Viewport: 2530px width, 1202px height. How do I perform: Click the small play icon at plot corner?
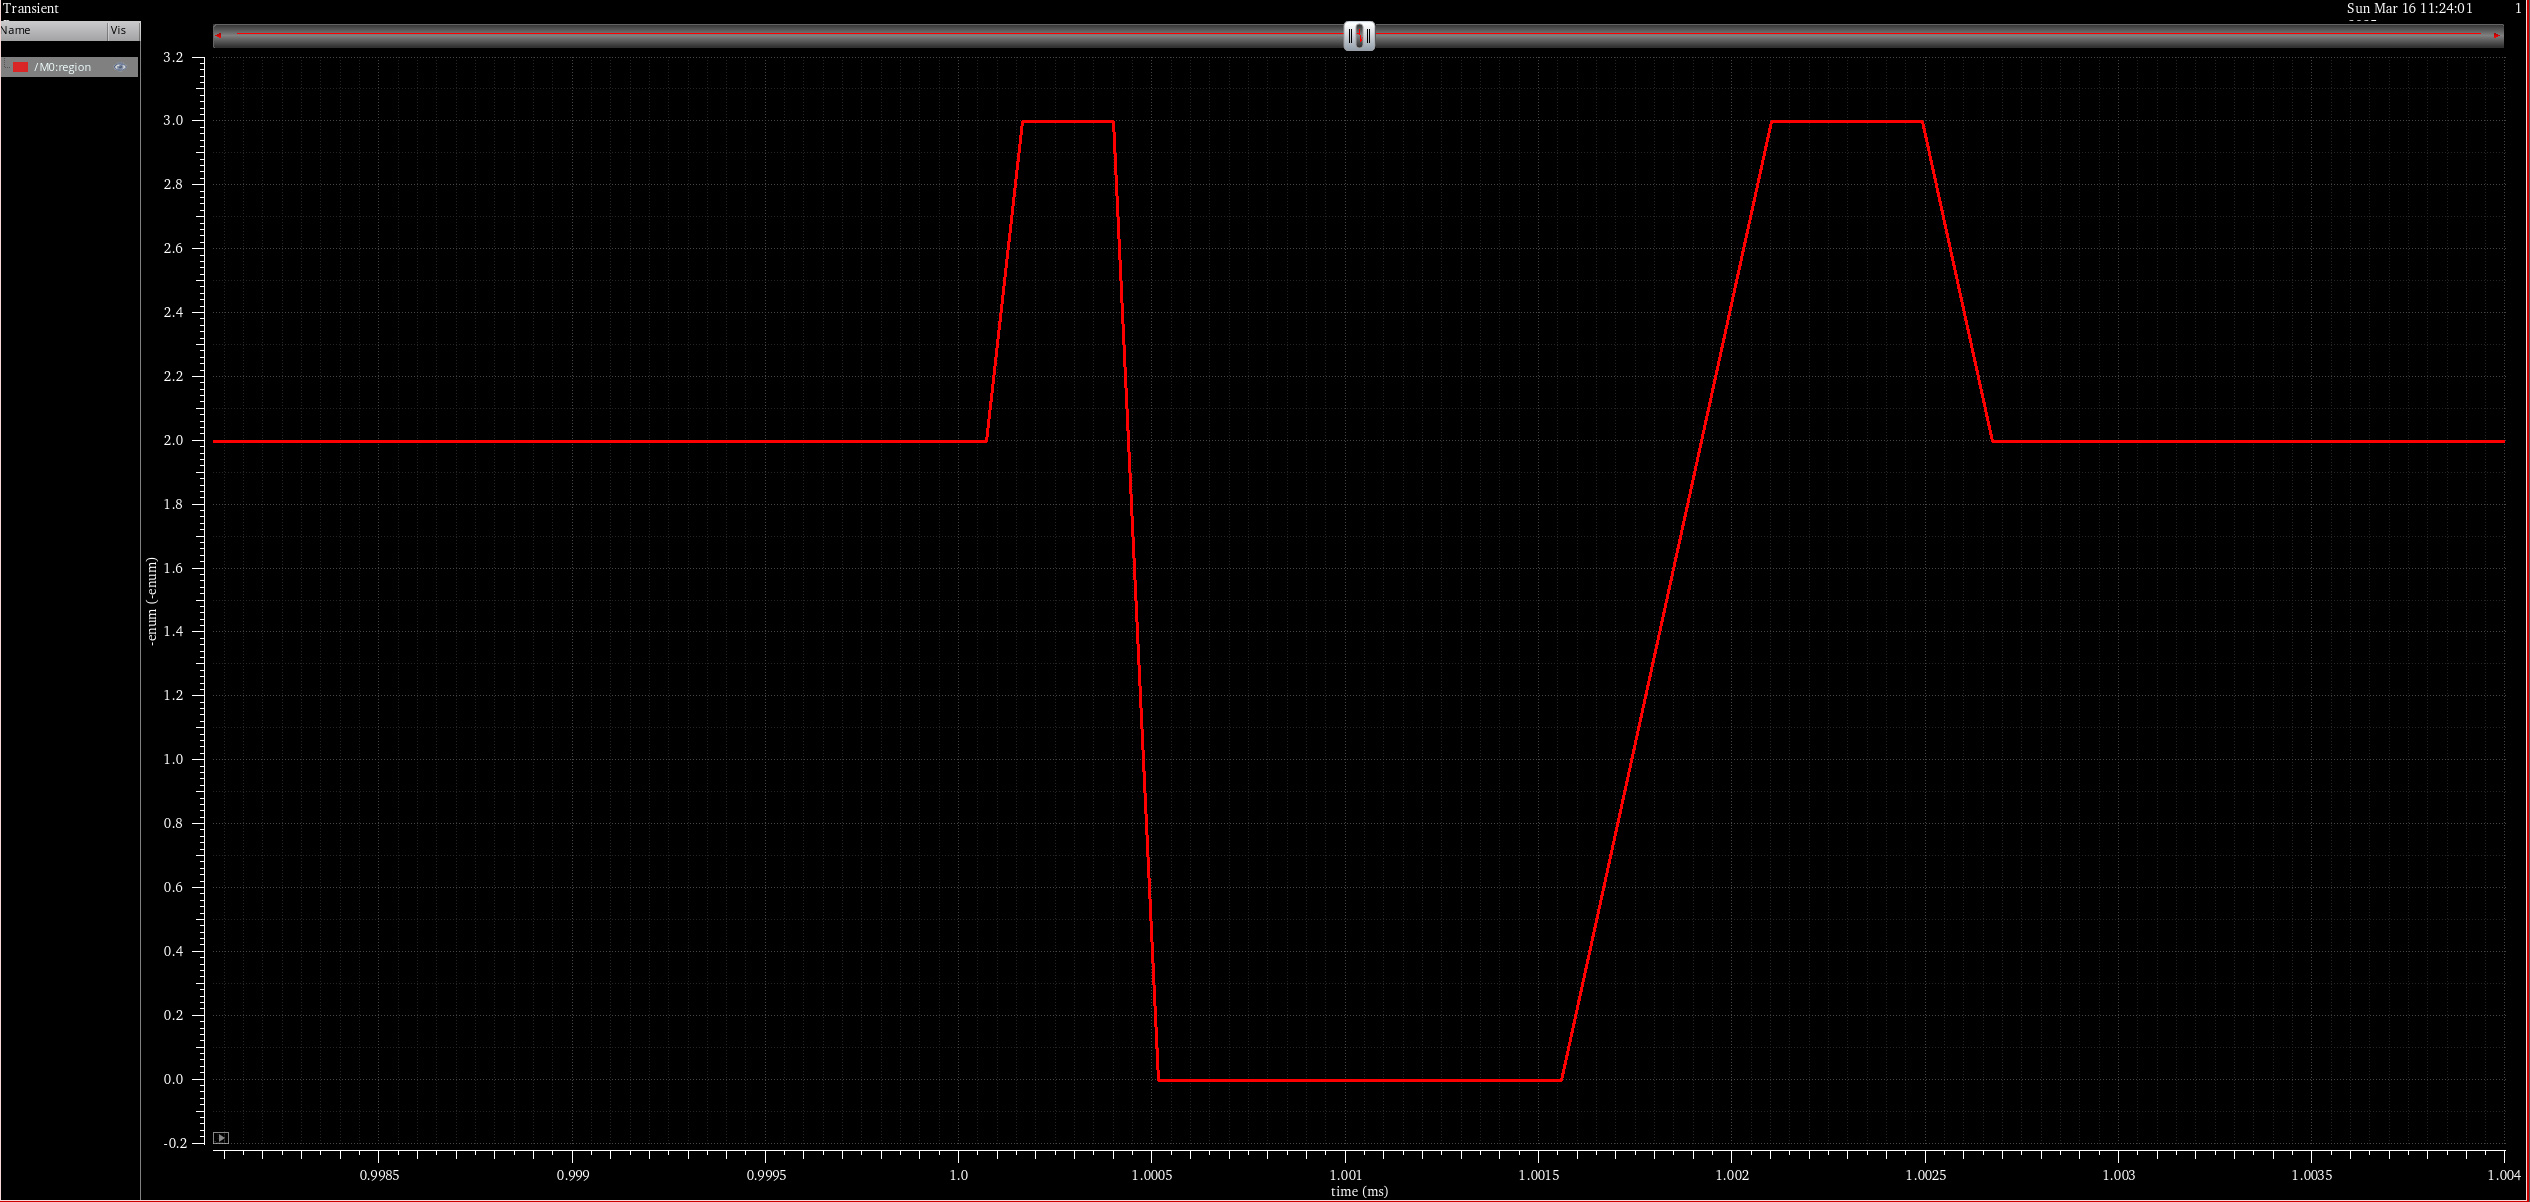click(221, 1138)
